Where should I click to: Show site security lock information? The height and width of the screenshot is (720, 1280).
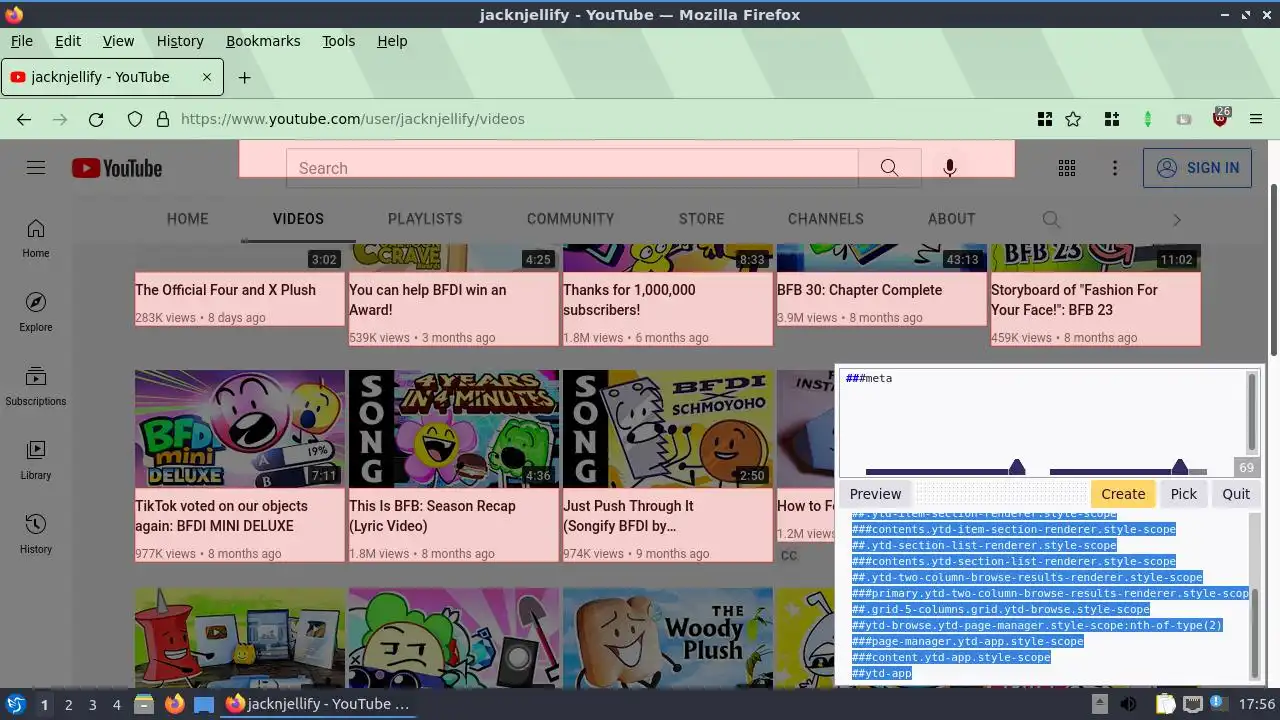163,119
